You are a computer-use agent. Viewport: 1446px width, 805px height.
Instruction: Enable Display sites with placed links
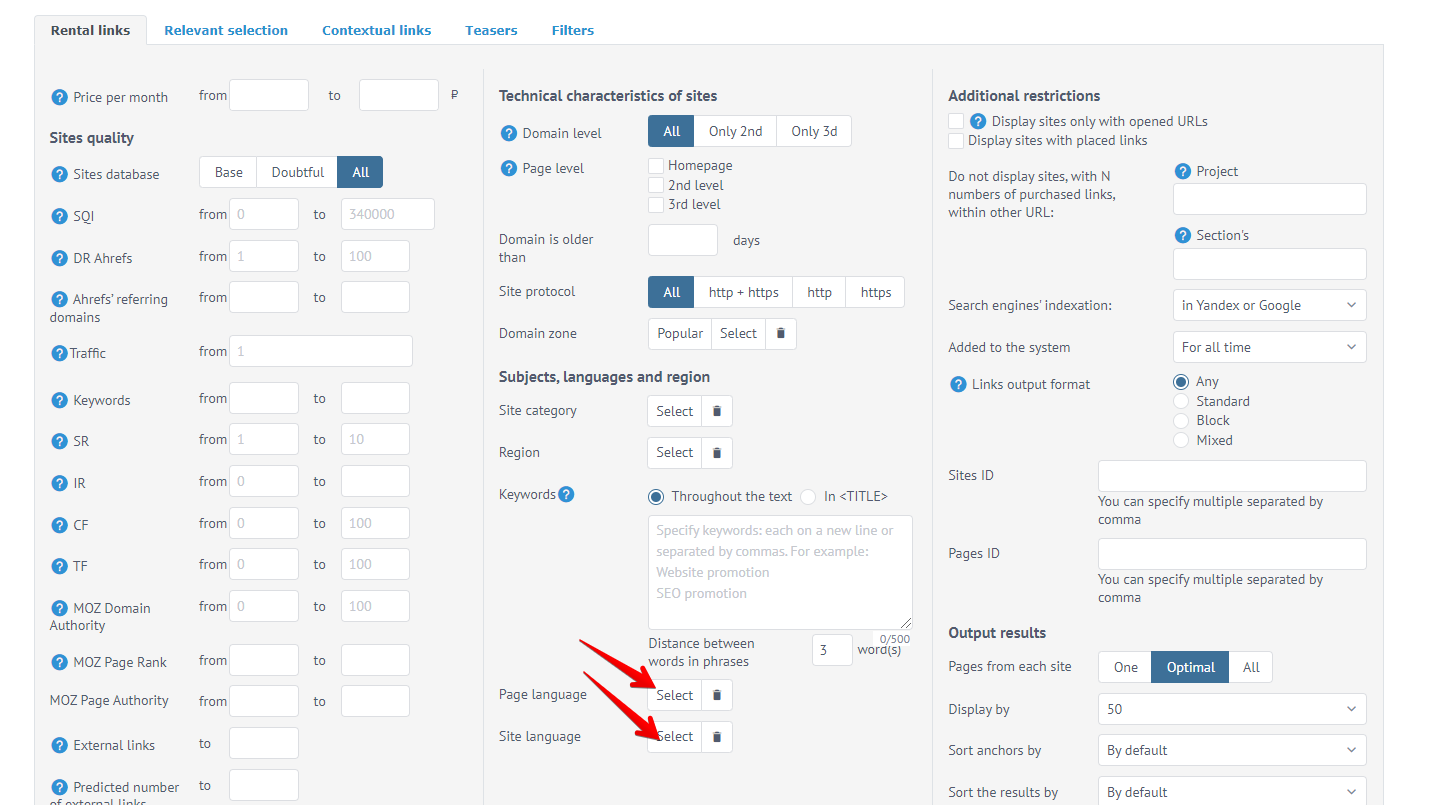[956, 140]
